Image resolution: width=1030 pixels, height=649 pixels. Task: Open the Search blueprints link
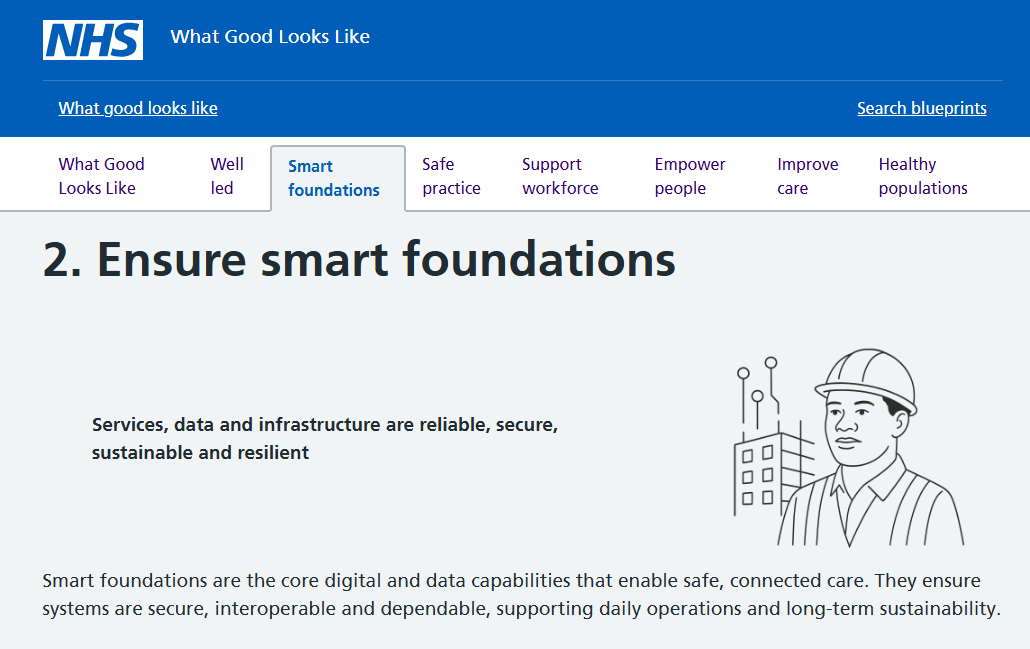(921, 108)
